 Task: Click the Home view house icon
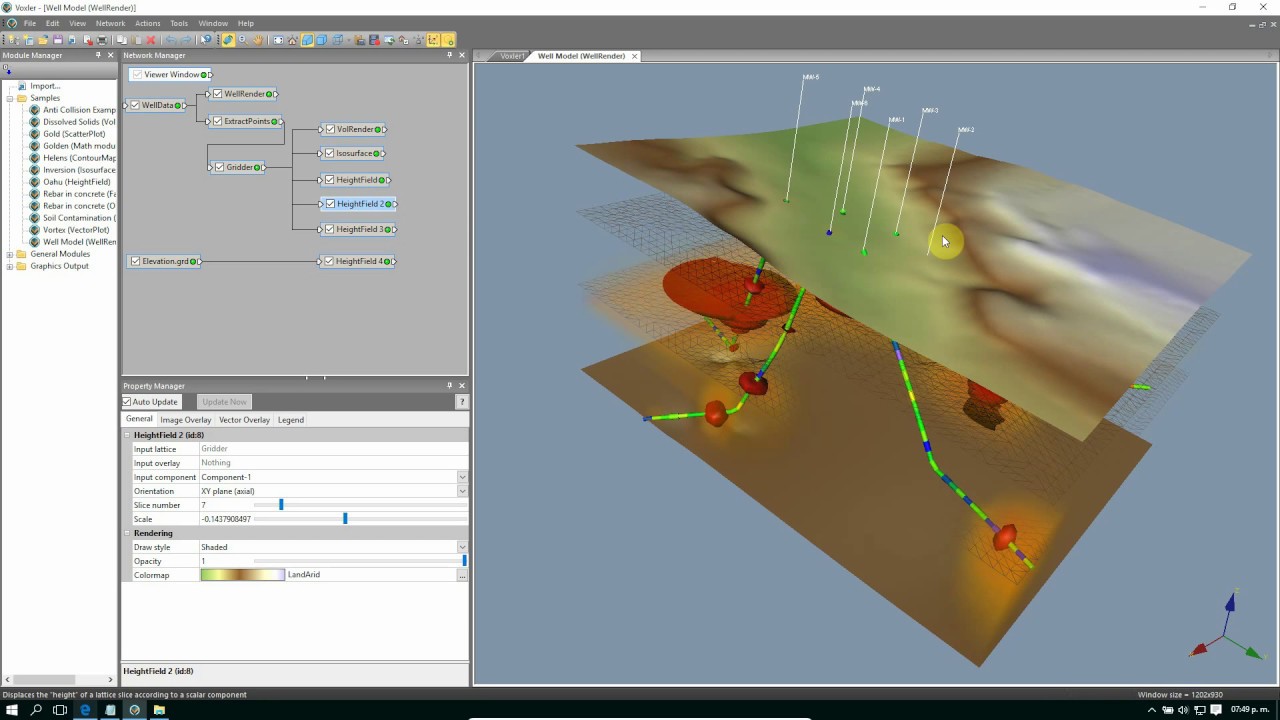coord(292,40)
